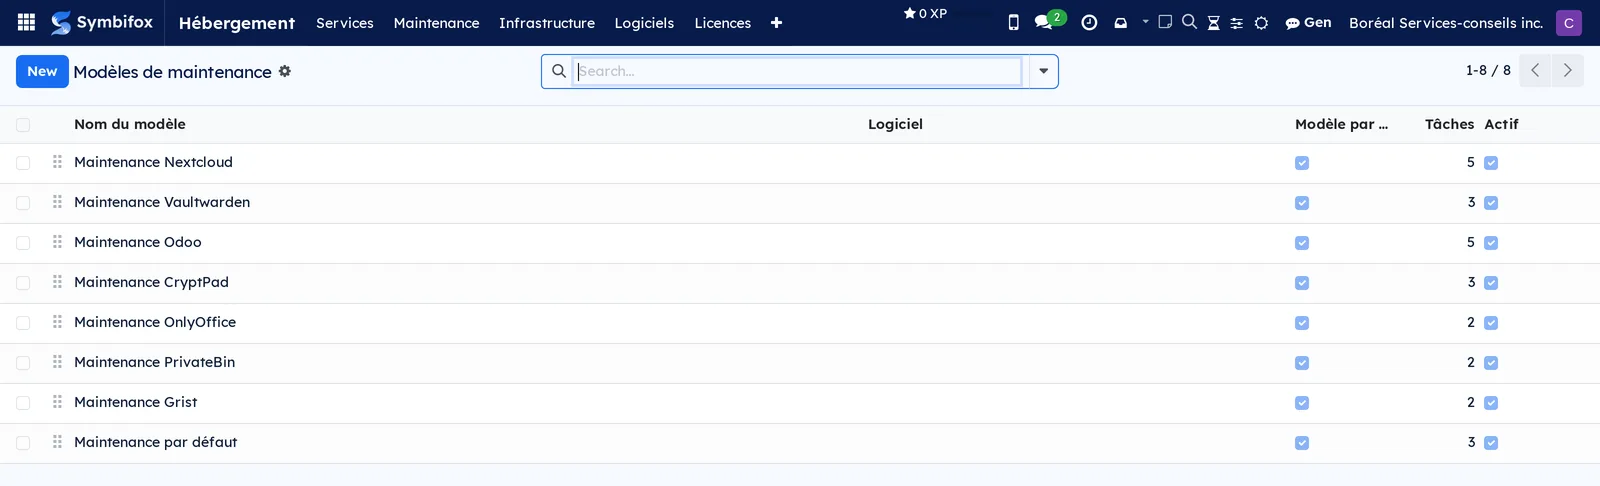
Task: Create a record with the New button
Action: (x=42, y=71)
